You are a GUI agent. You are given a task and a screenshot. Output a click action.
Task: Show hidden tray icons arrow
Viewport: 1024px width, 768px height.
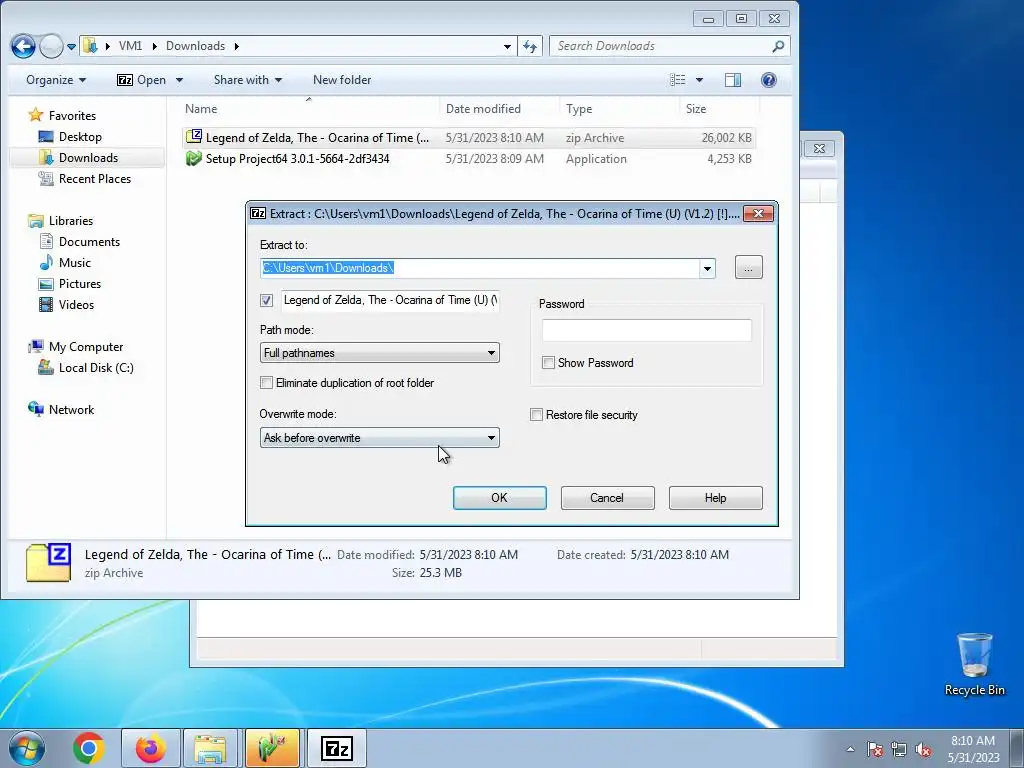tap(850, 749)
